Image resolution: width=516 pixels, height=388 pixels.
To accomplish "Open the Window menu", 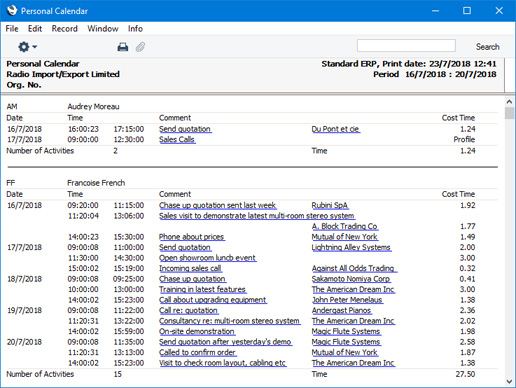I will (103, 29).
